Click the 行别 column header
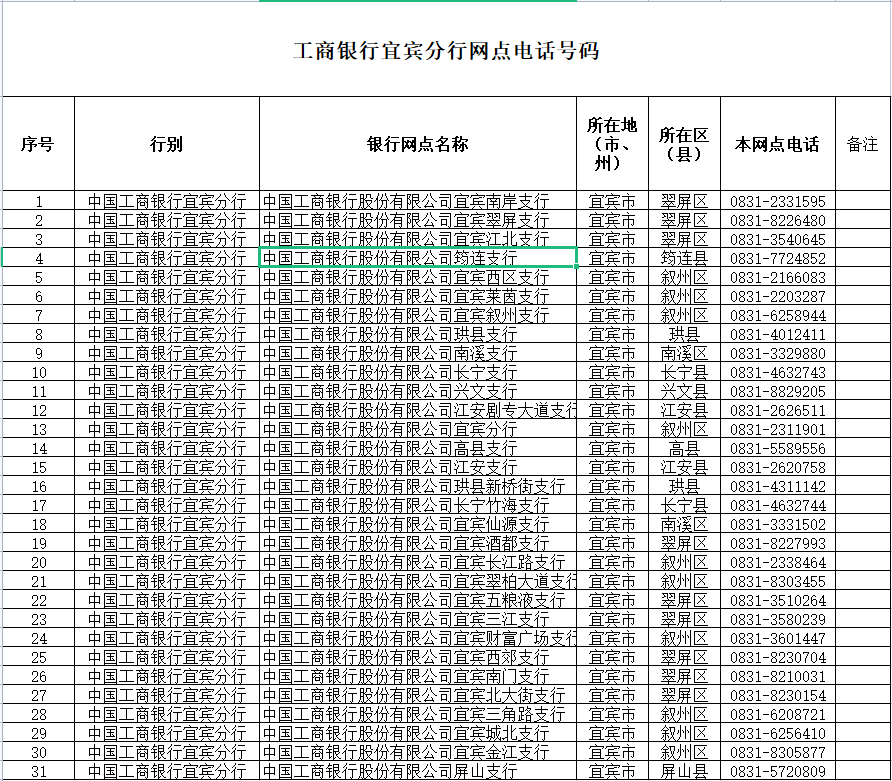Screen dimensions: 892x781 [x=167, y=143]
